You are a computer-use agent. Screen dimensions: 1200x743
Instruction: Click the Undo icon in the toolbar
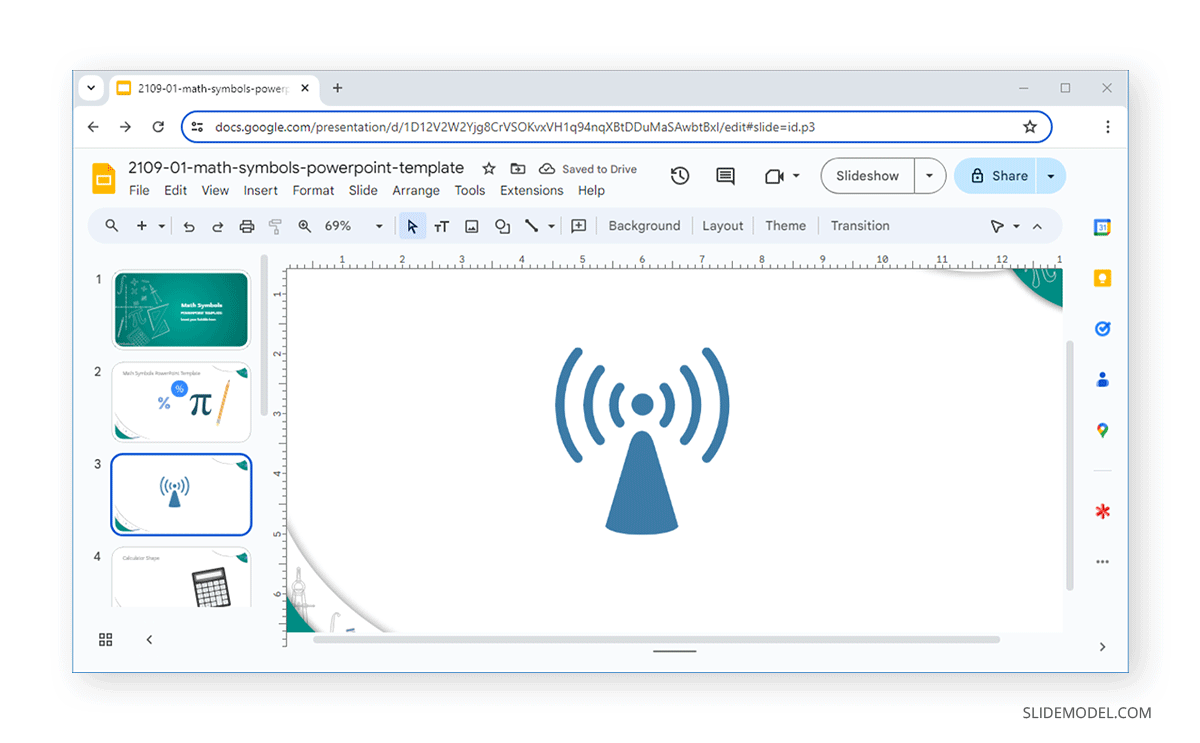[189, 226]
